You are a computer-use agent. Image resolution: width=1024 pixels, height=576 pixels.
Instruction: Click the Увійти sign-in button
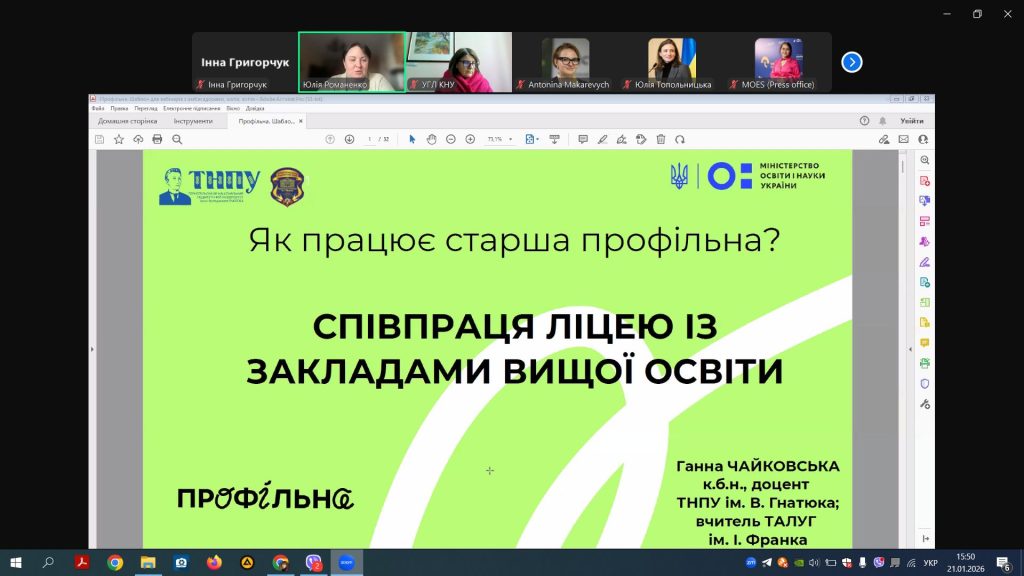[x=911, y=121]
